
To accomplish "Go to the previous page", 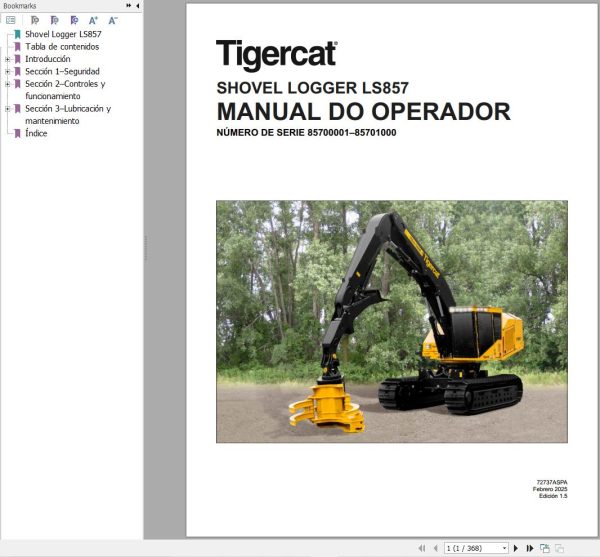I will (435, 548).
